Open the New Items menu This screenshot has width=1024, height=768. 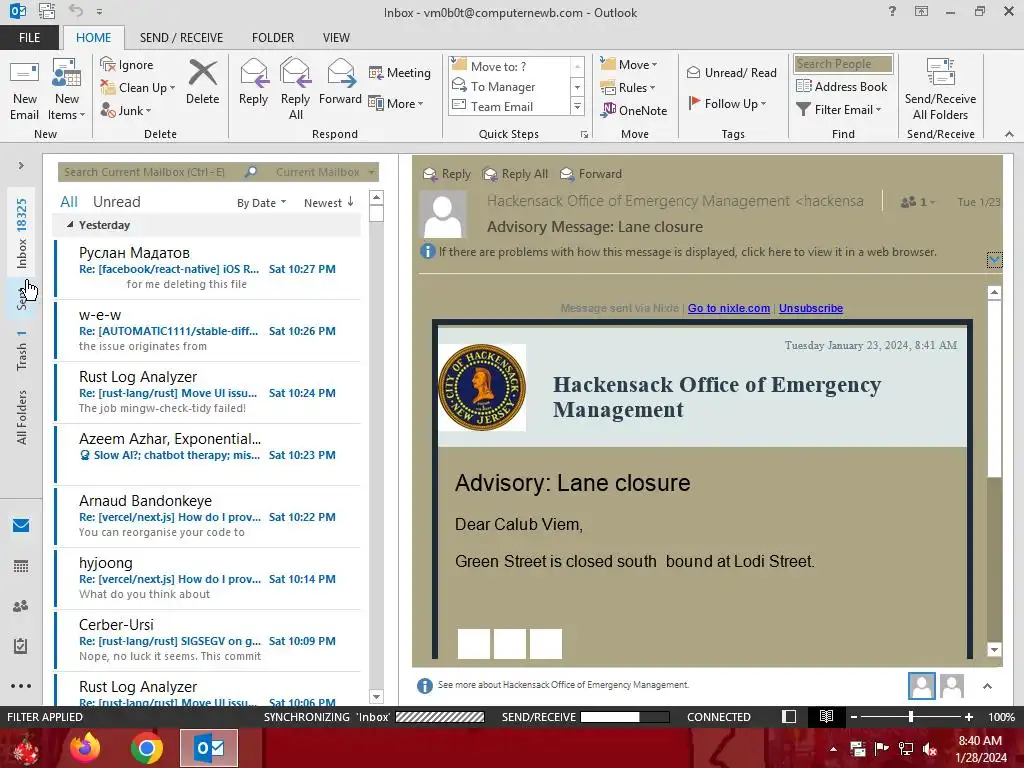67,90
